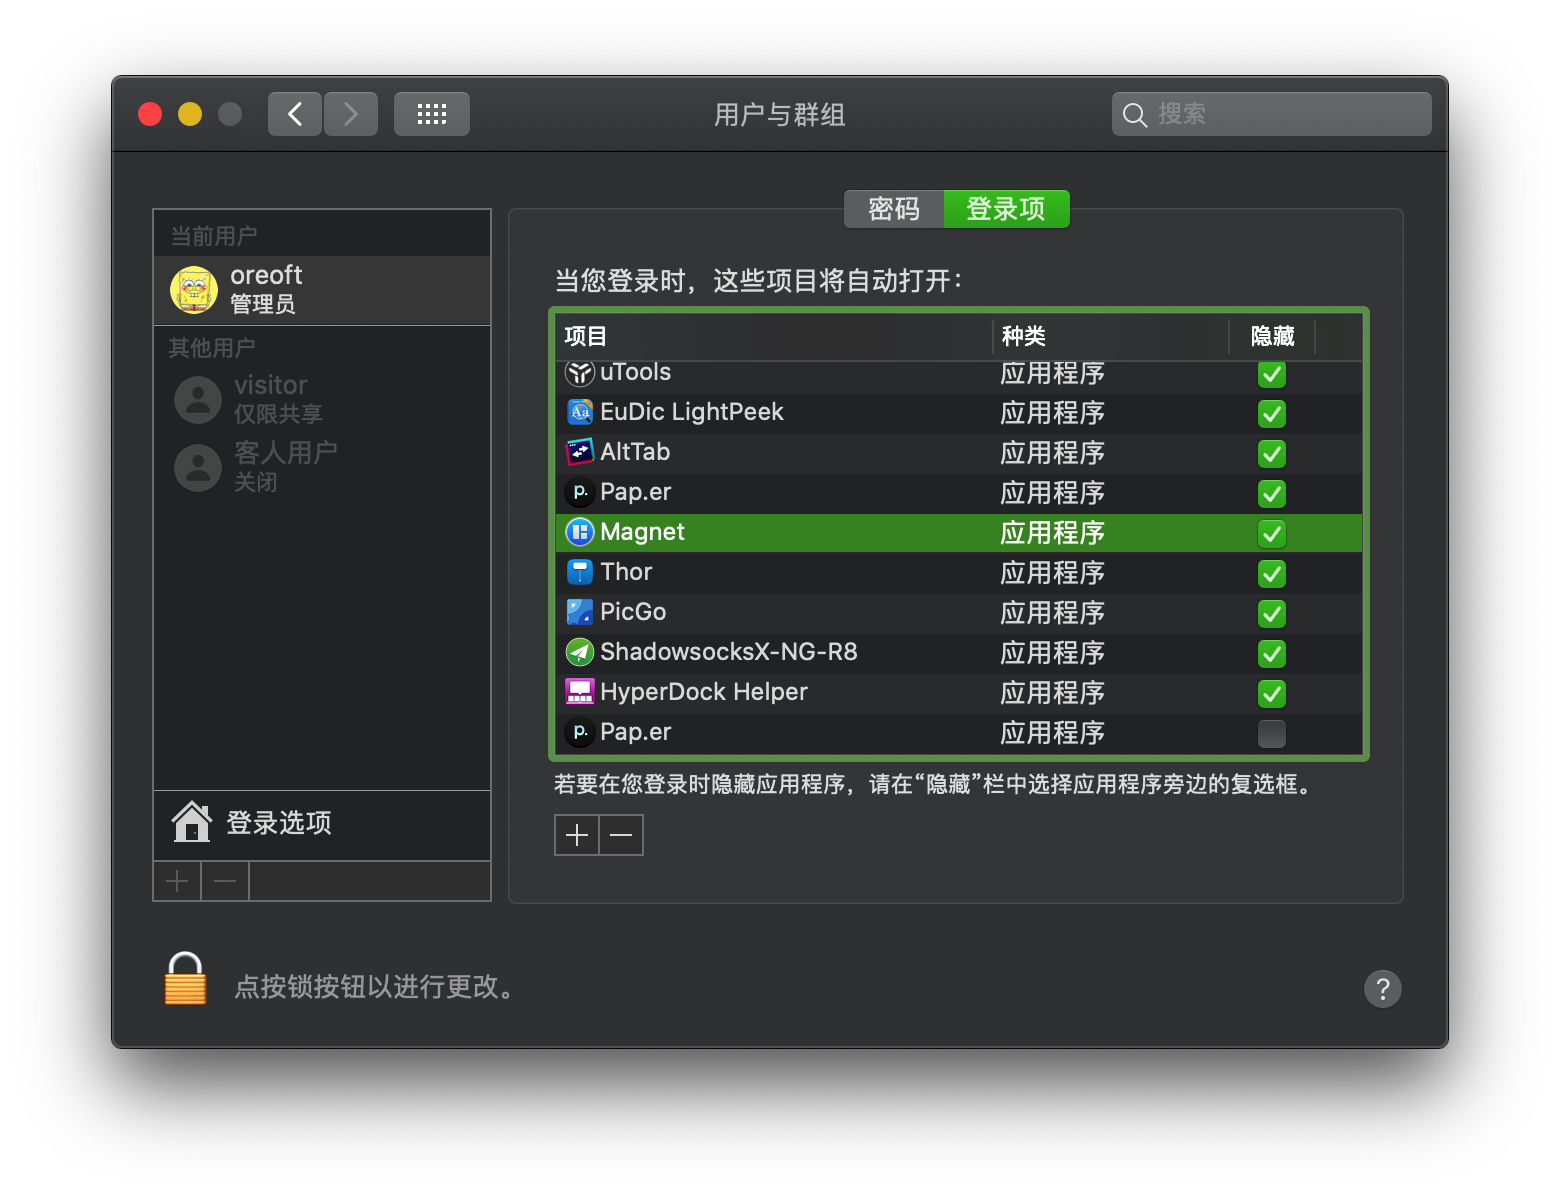Open 登录选项 in the sidebar
1560x1196 pixels.
[322, 824]
